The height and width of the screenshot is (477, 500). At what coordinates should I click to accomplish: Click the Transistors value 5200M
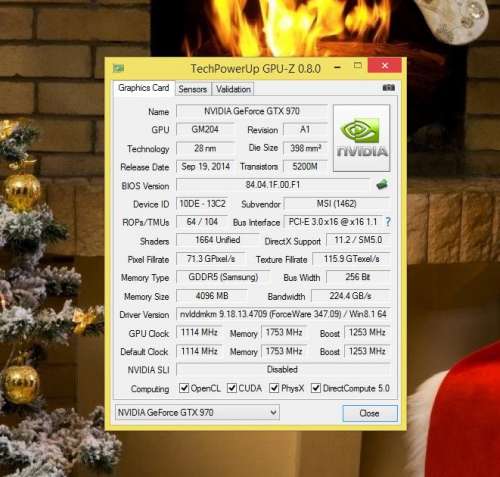coord(305,166)
